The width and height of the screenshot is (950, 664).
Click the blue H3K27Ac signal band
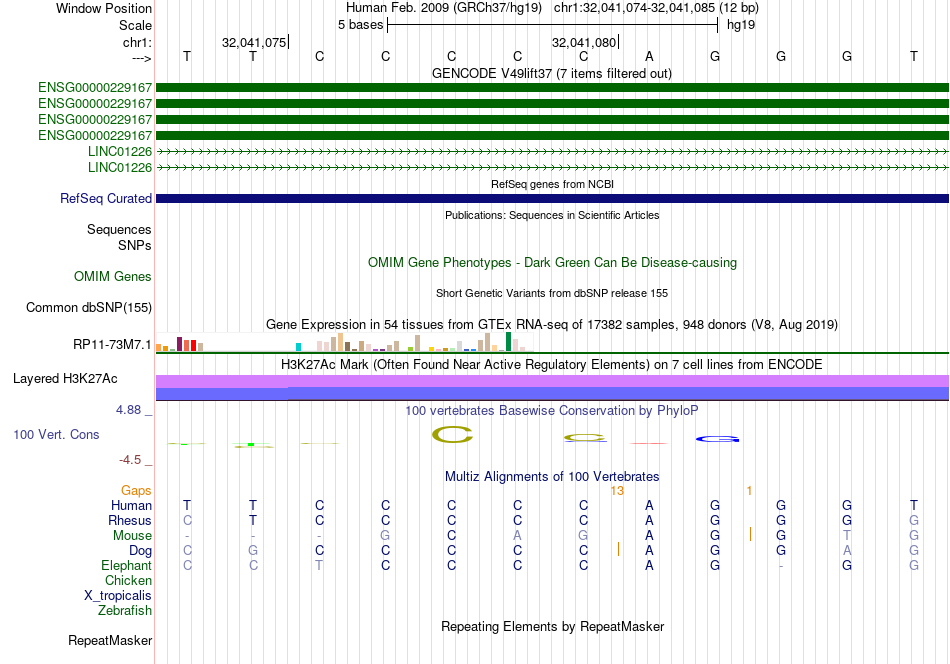[x=552, y=394]
